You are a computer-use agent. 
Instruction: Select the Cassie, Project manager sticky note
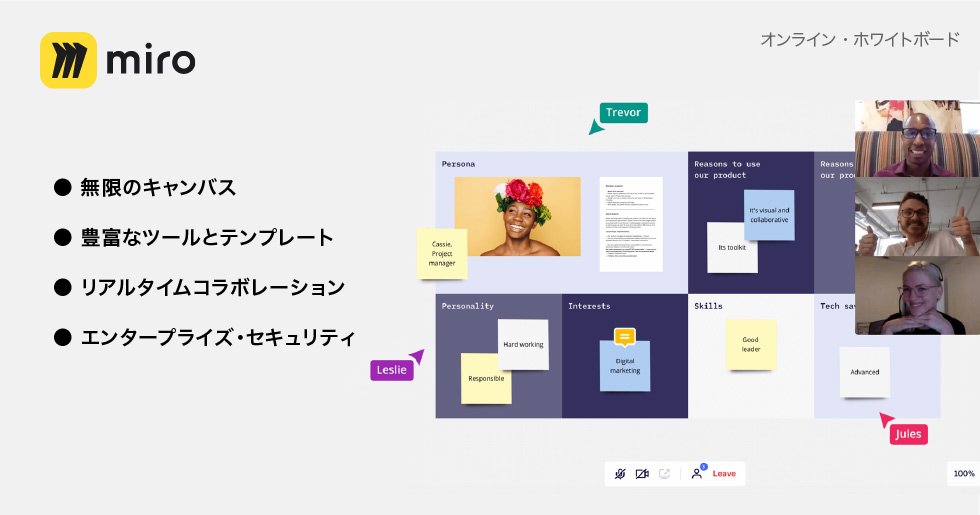pos(442,254)
